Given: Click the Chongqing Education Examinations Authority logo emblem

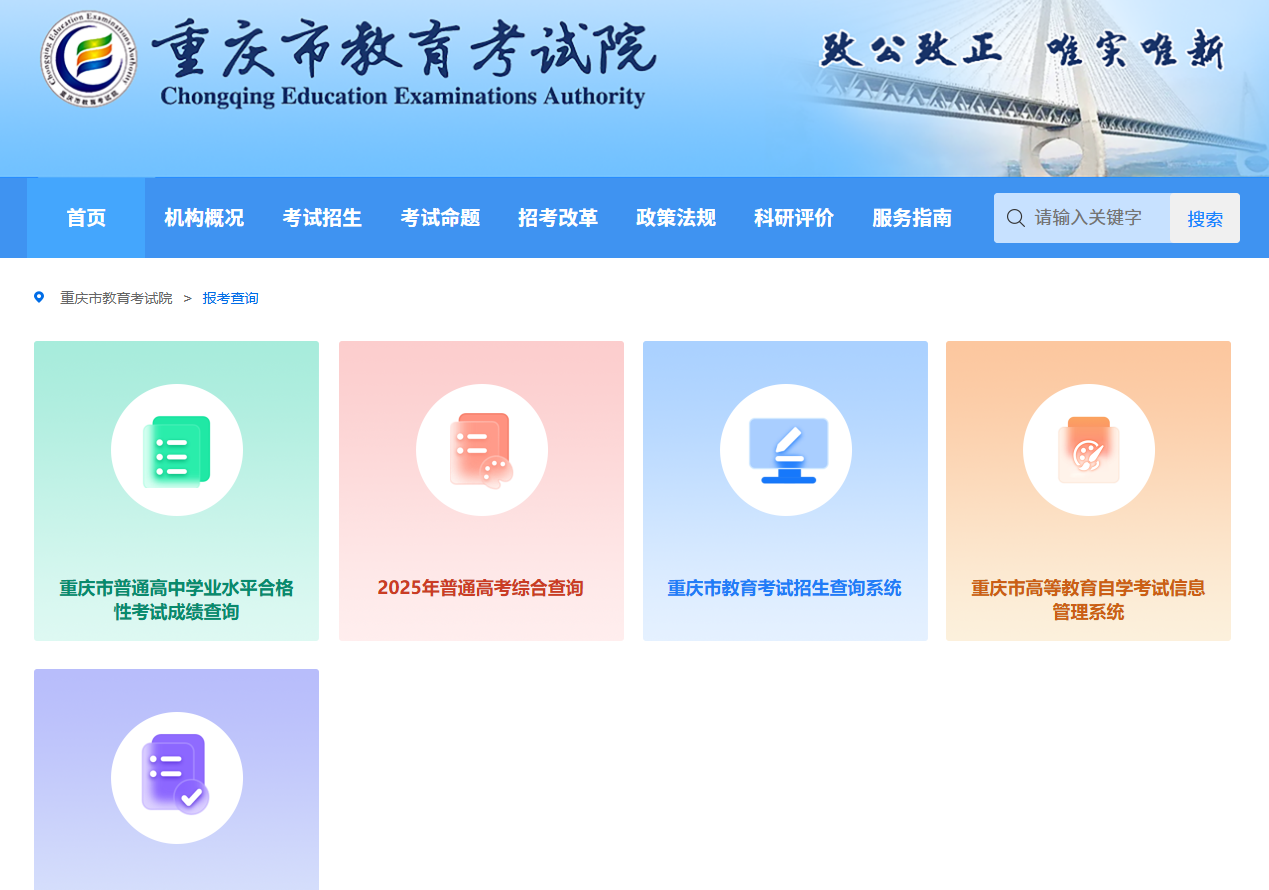Looking at the screenshot, I should (x=89, y=59).
